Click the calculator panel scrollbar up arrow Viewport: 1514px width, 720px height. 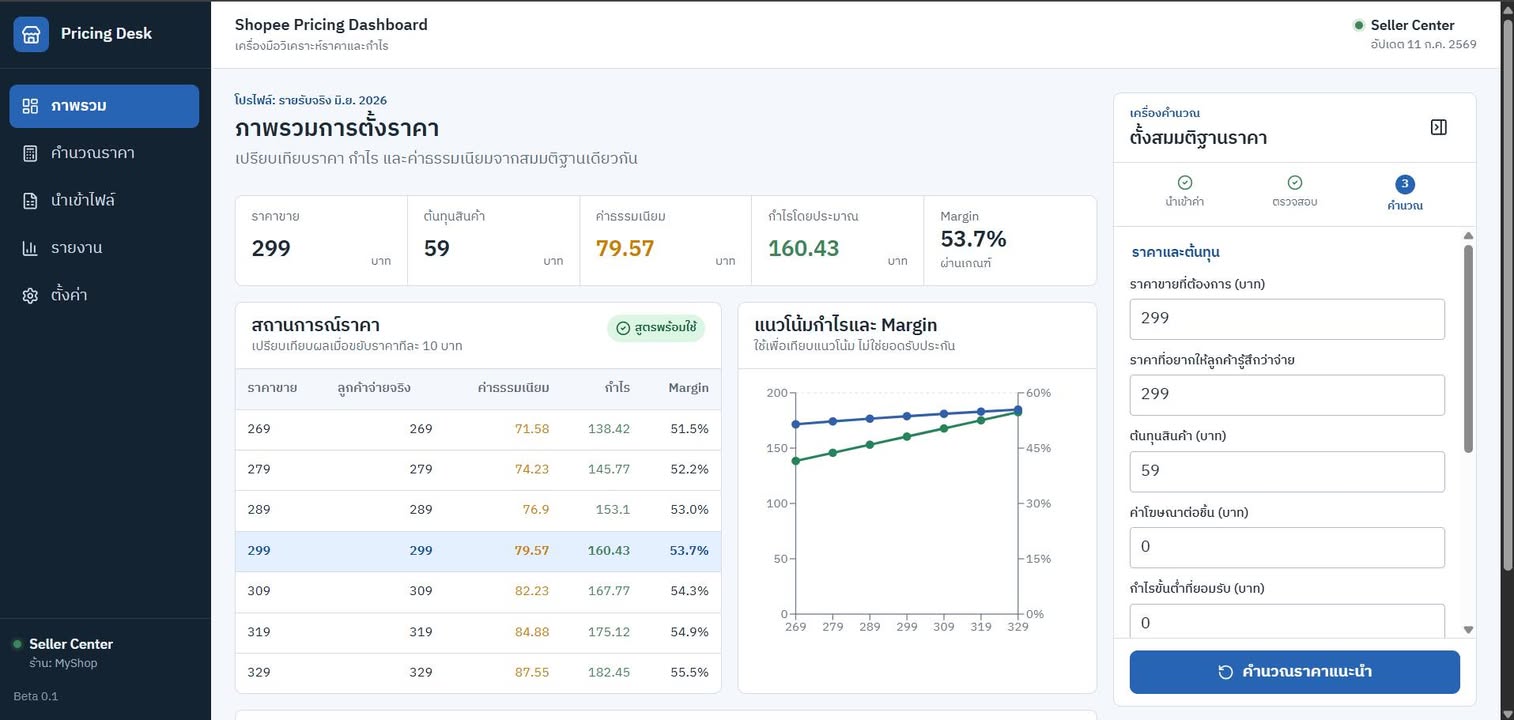tap(1468, 236)
